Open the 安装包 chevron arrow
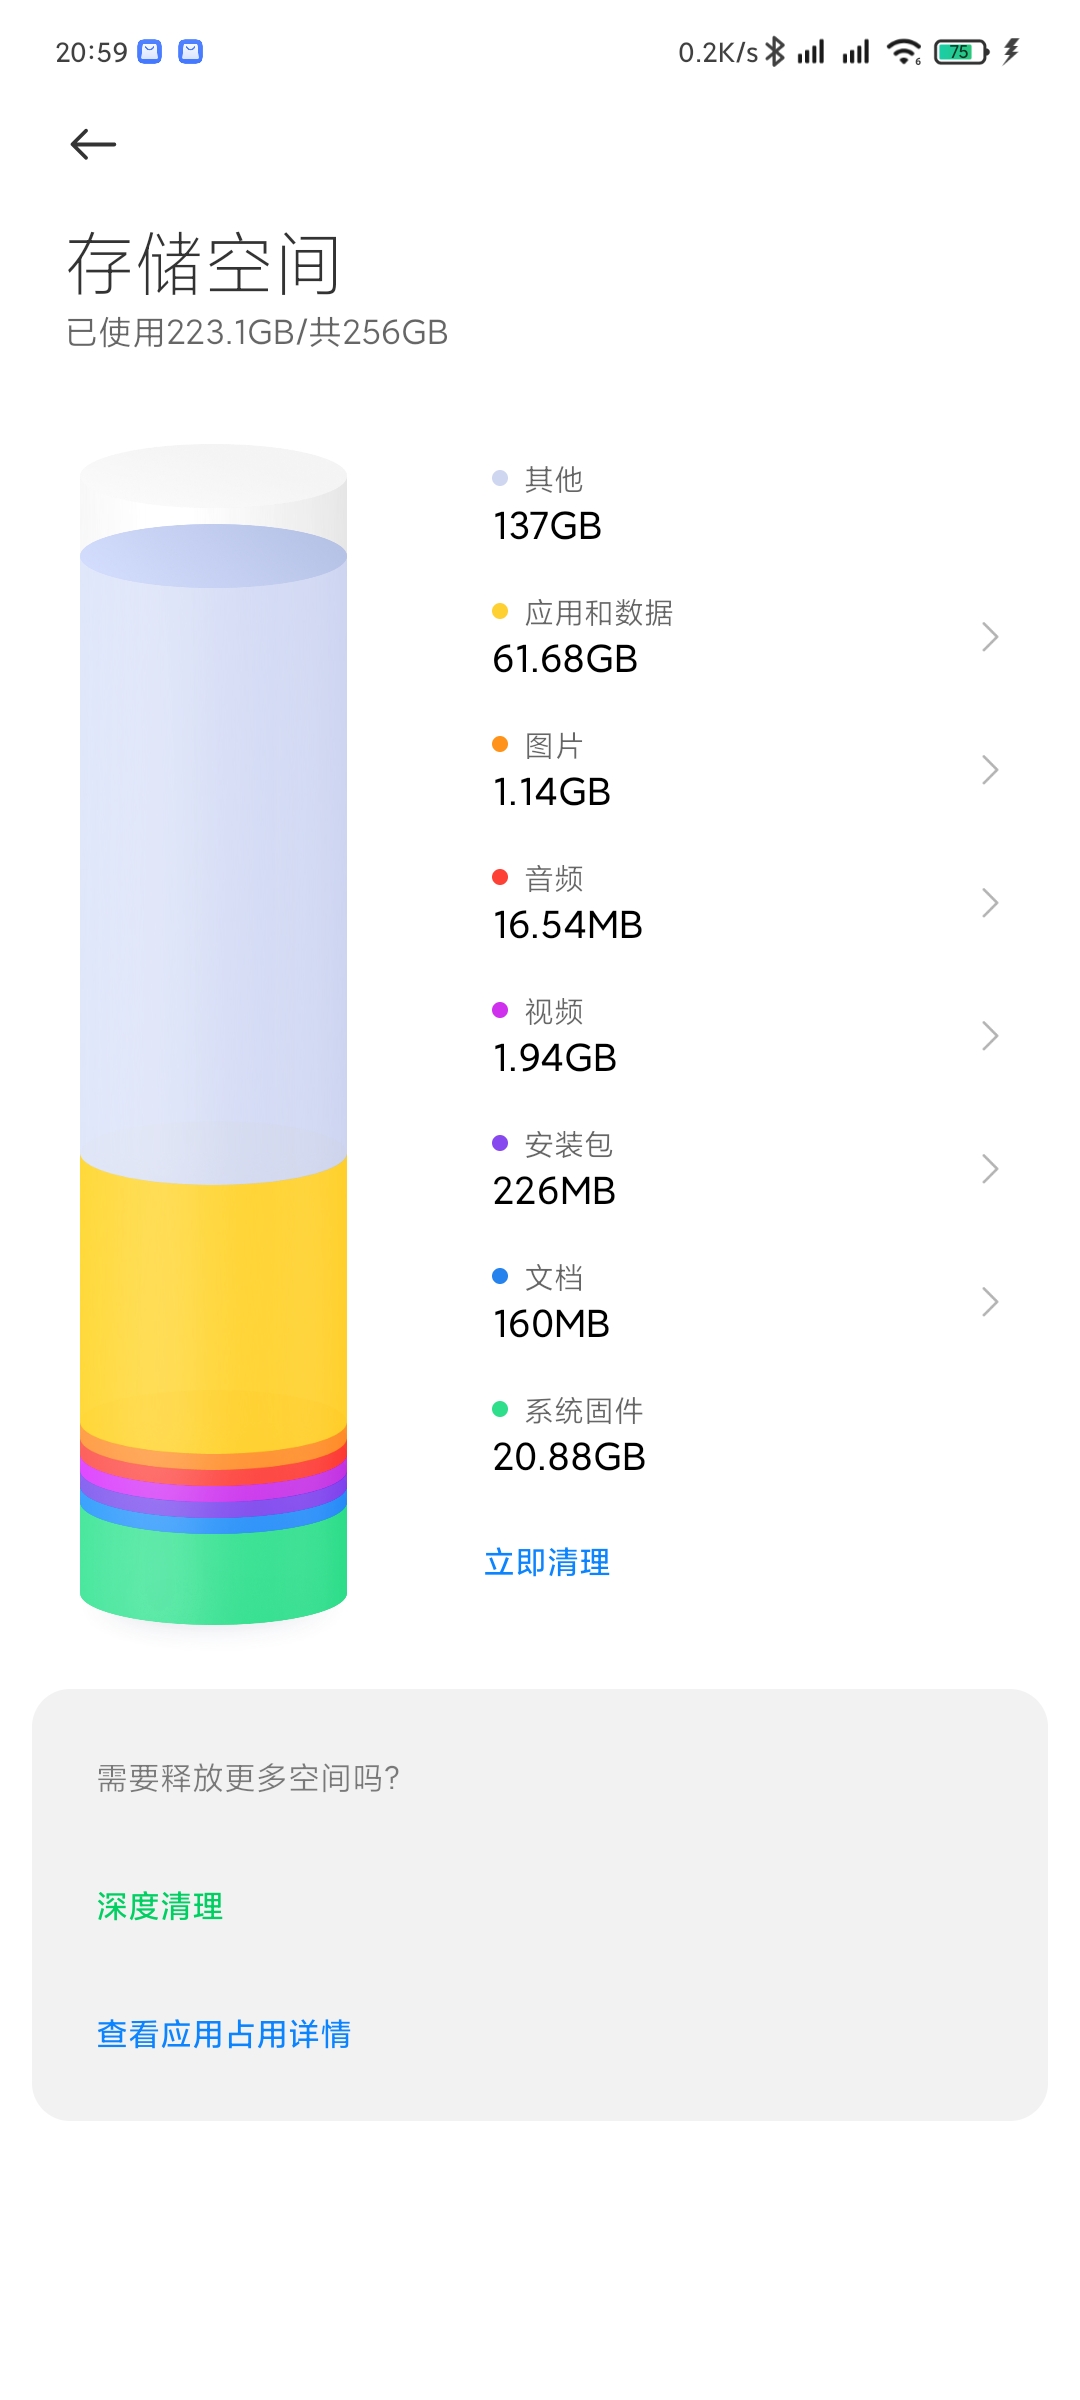Image resolution: width=1080 pixels, height=2400 pixels. pos(990,1169)
